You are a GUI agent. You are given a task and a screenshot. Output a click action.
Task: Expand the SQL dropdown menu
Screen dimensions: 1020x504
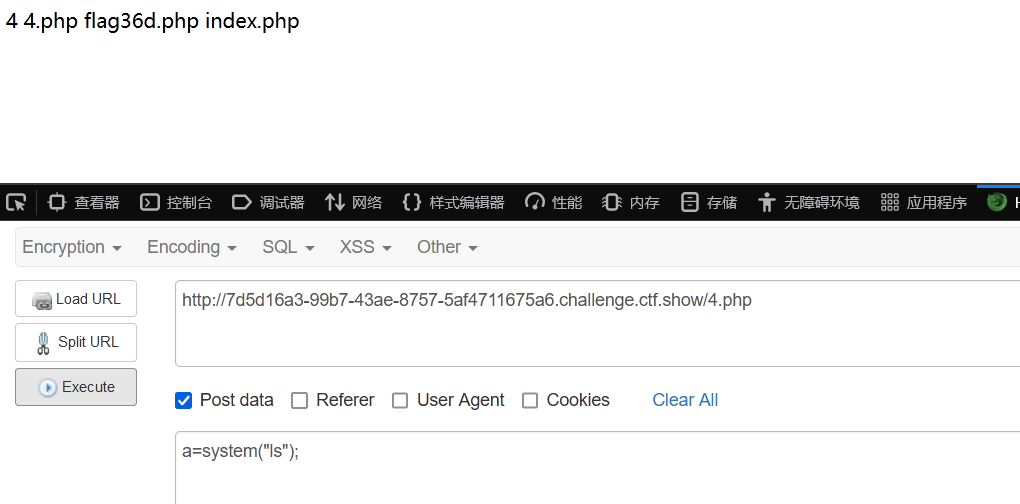[x=288, y=247]
